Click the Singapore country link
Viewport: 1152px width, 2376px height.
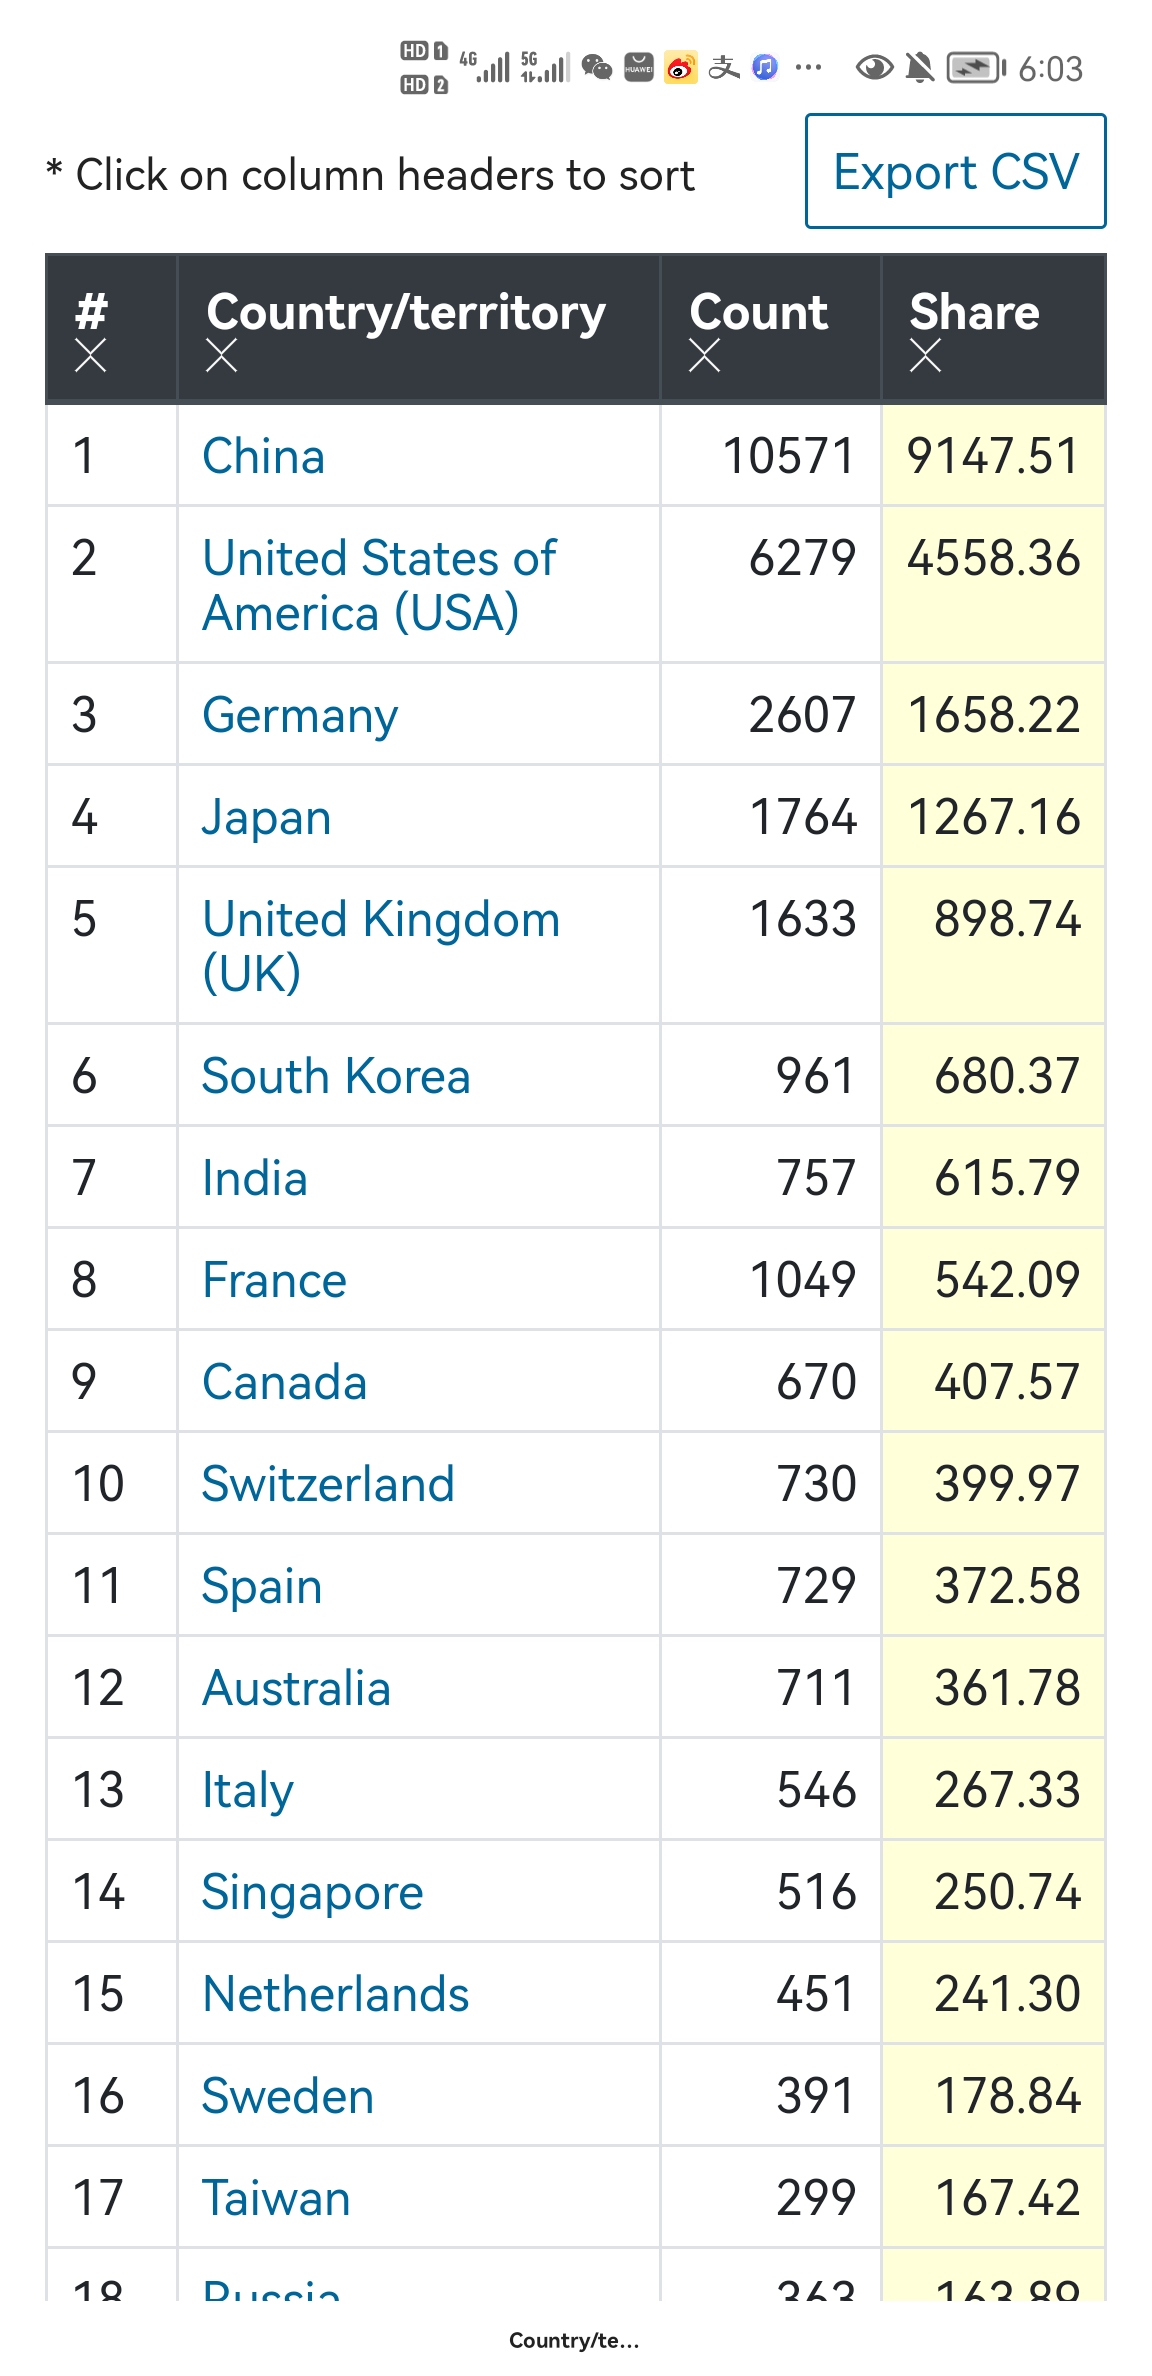click(312, 1892)
